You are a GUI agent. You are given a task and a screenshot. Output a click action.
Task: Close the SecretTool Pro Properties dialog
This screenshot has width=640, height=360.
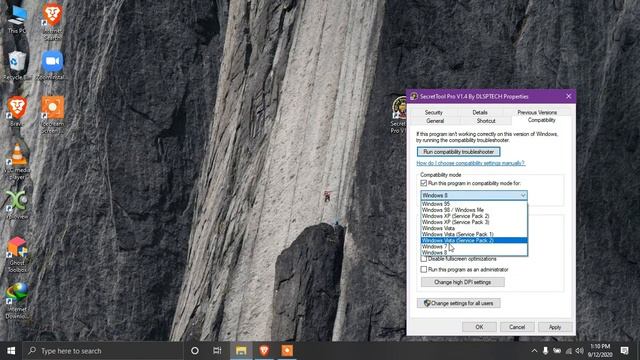569,96
